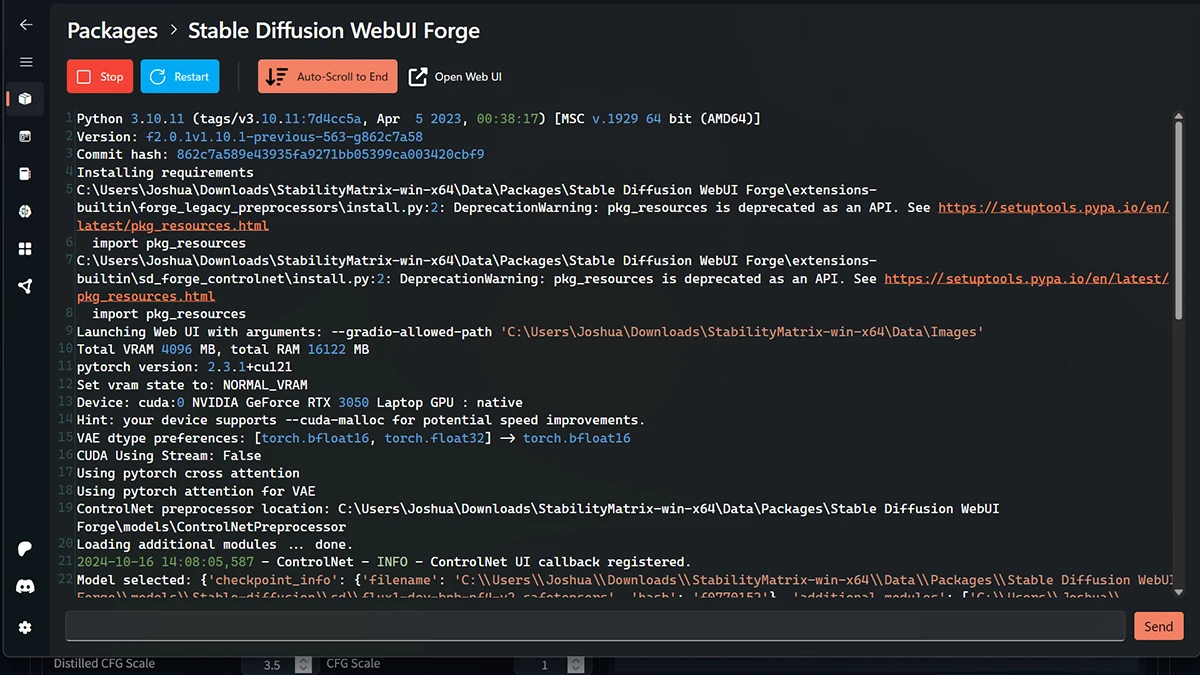1200x675 pixels.
Task: Open the Inference image icon in sidebar
Action: point(26,136)
